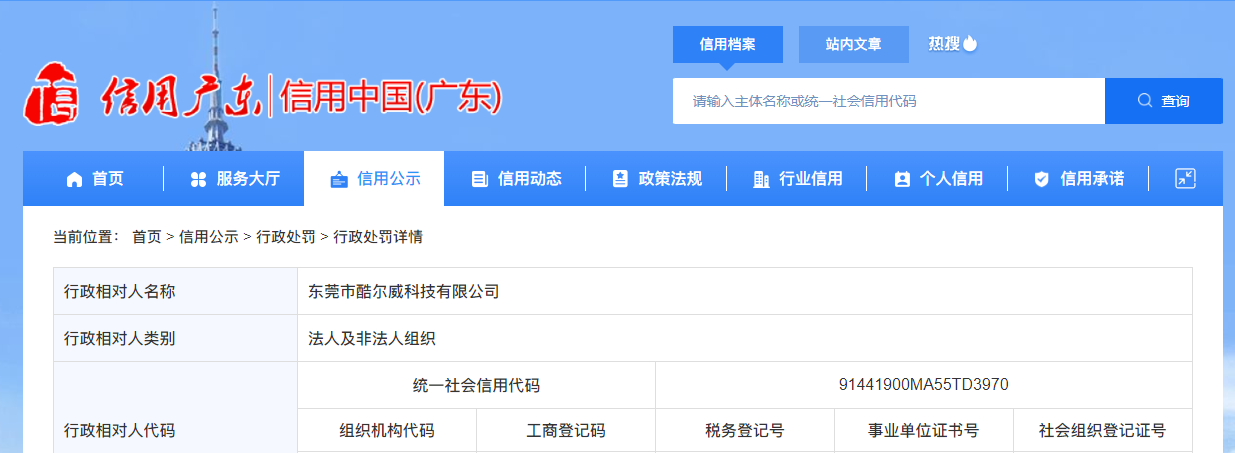This screenshot has width=1235, height=453.
Task: Open the 信用承诺 navigation menu
Action: (1077, 179)
